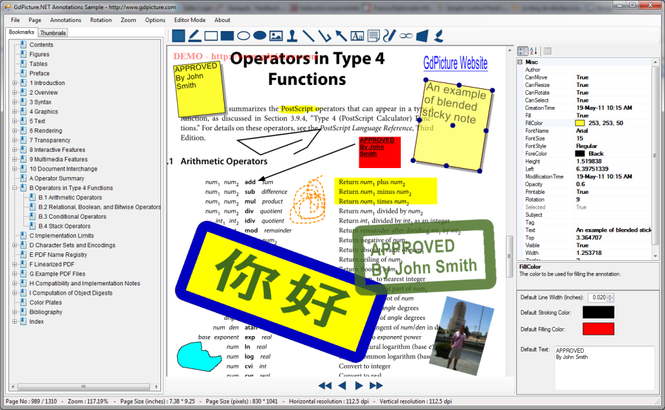Collapse B Operators in Type 4 Functions
The width and height of the screenshot is (665, 410).
click(15, 188)
